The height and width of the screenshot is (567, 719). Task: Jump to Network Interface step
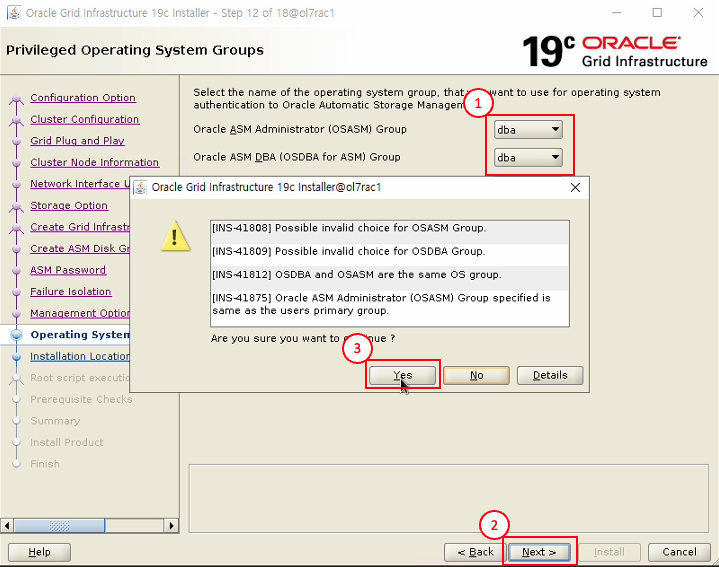80,184
